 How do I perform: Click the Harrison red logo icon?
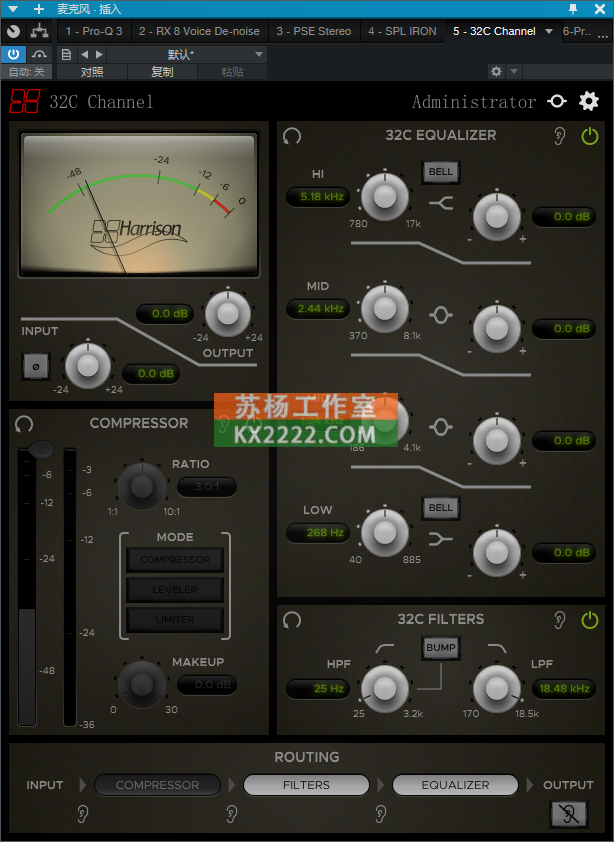point(25,101)
